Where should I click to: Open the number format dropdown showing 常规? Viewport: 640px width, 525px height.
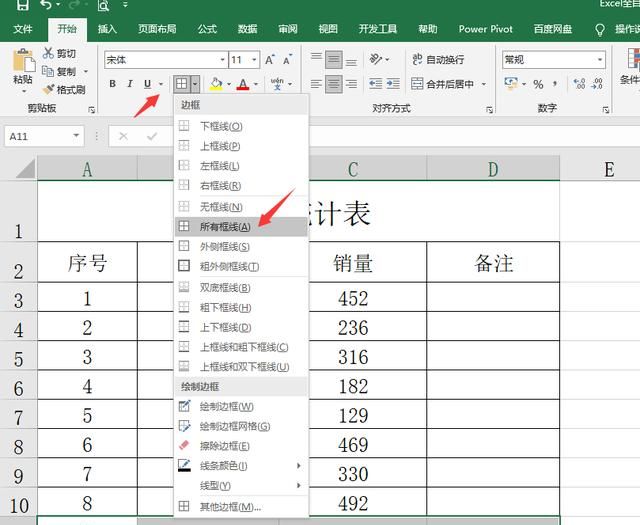click(600, 60)
